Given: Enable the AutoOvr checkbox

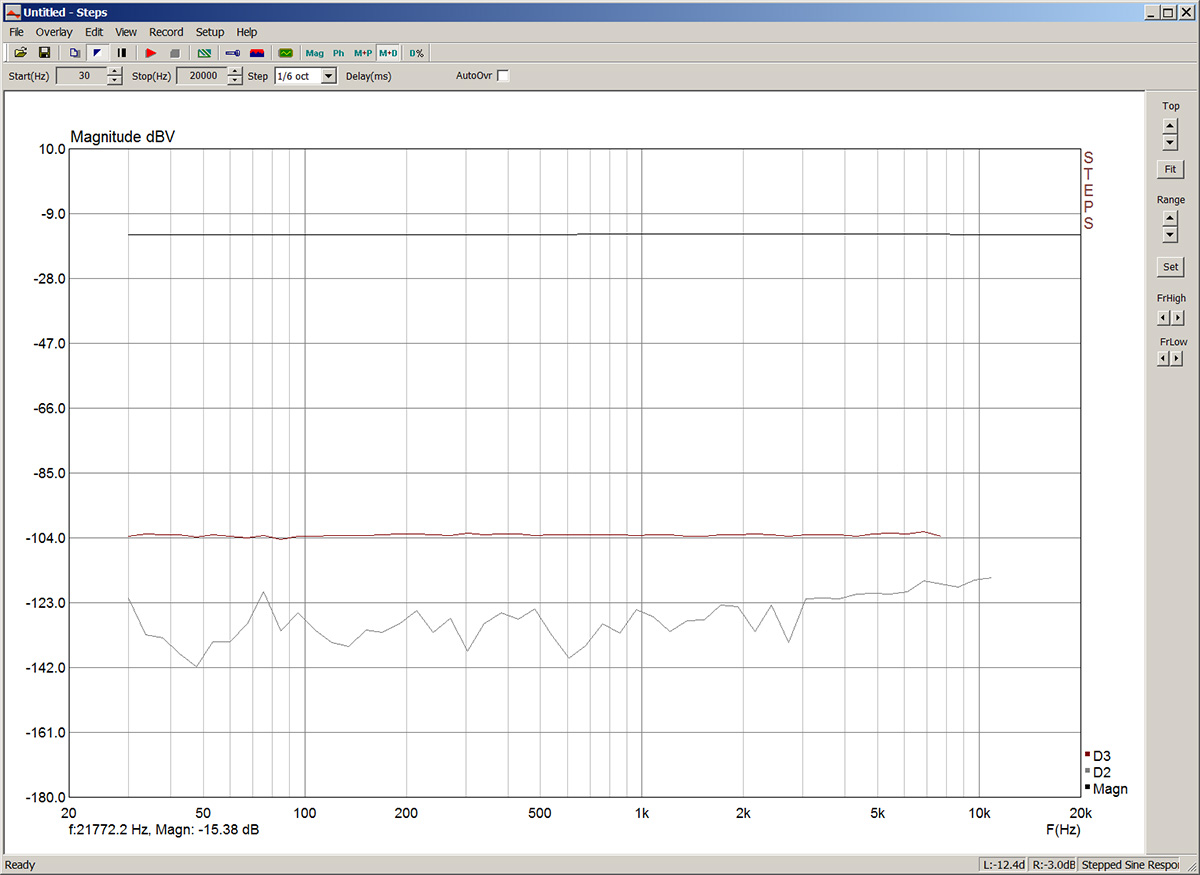Looking at the screenshot, I should tap(503, 76).
